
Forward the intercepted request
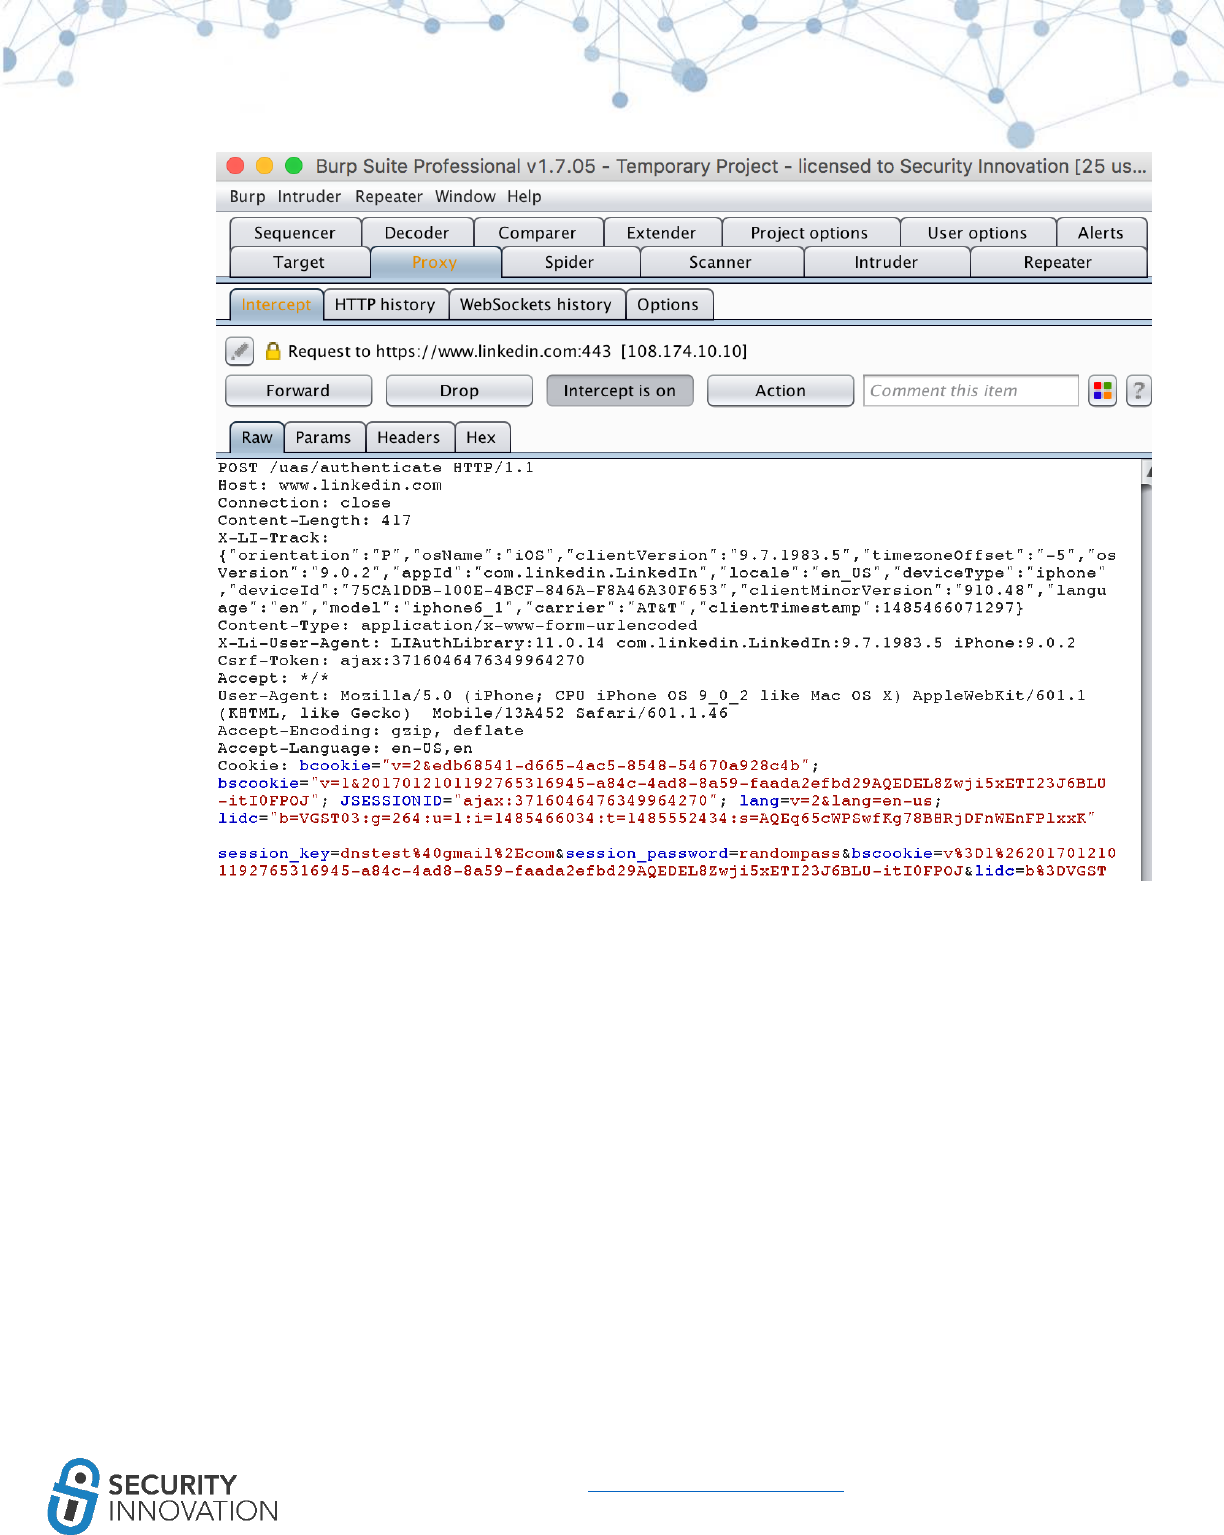click(298, 391)
